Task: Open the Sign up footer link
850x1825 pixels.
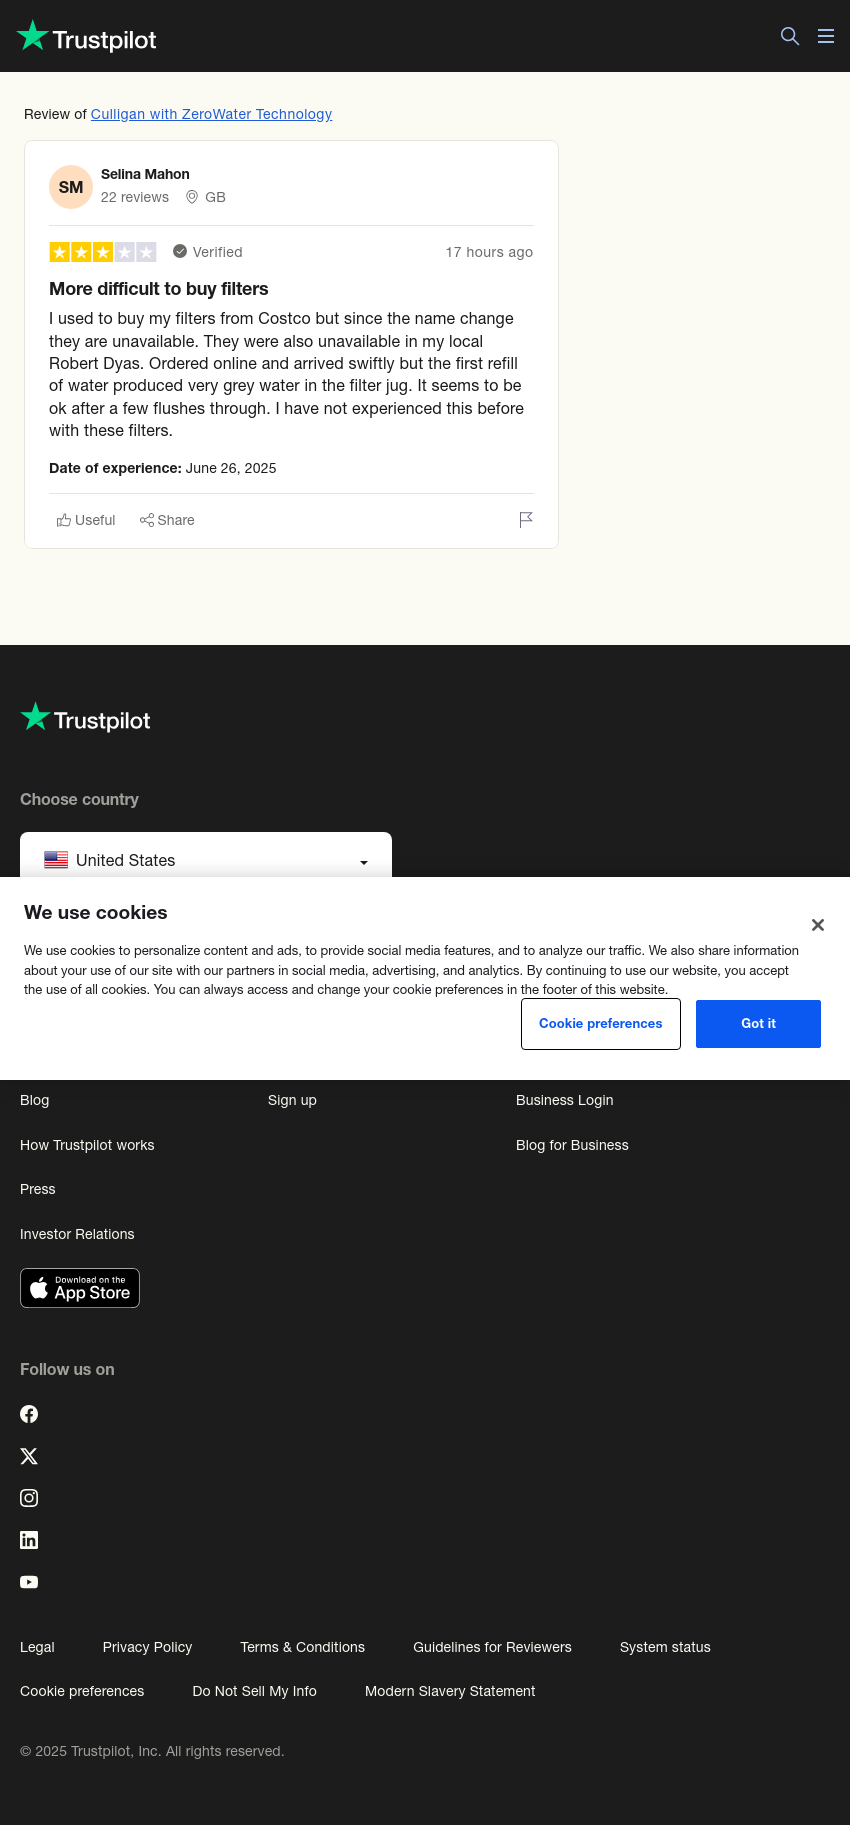Action: click(x=292, y=1100)
